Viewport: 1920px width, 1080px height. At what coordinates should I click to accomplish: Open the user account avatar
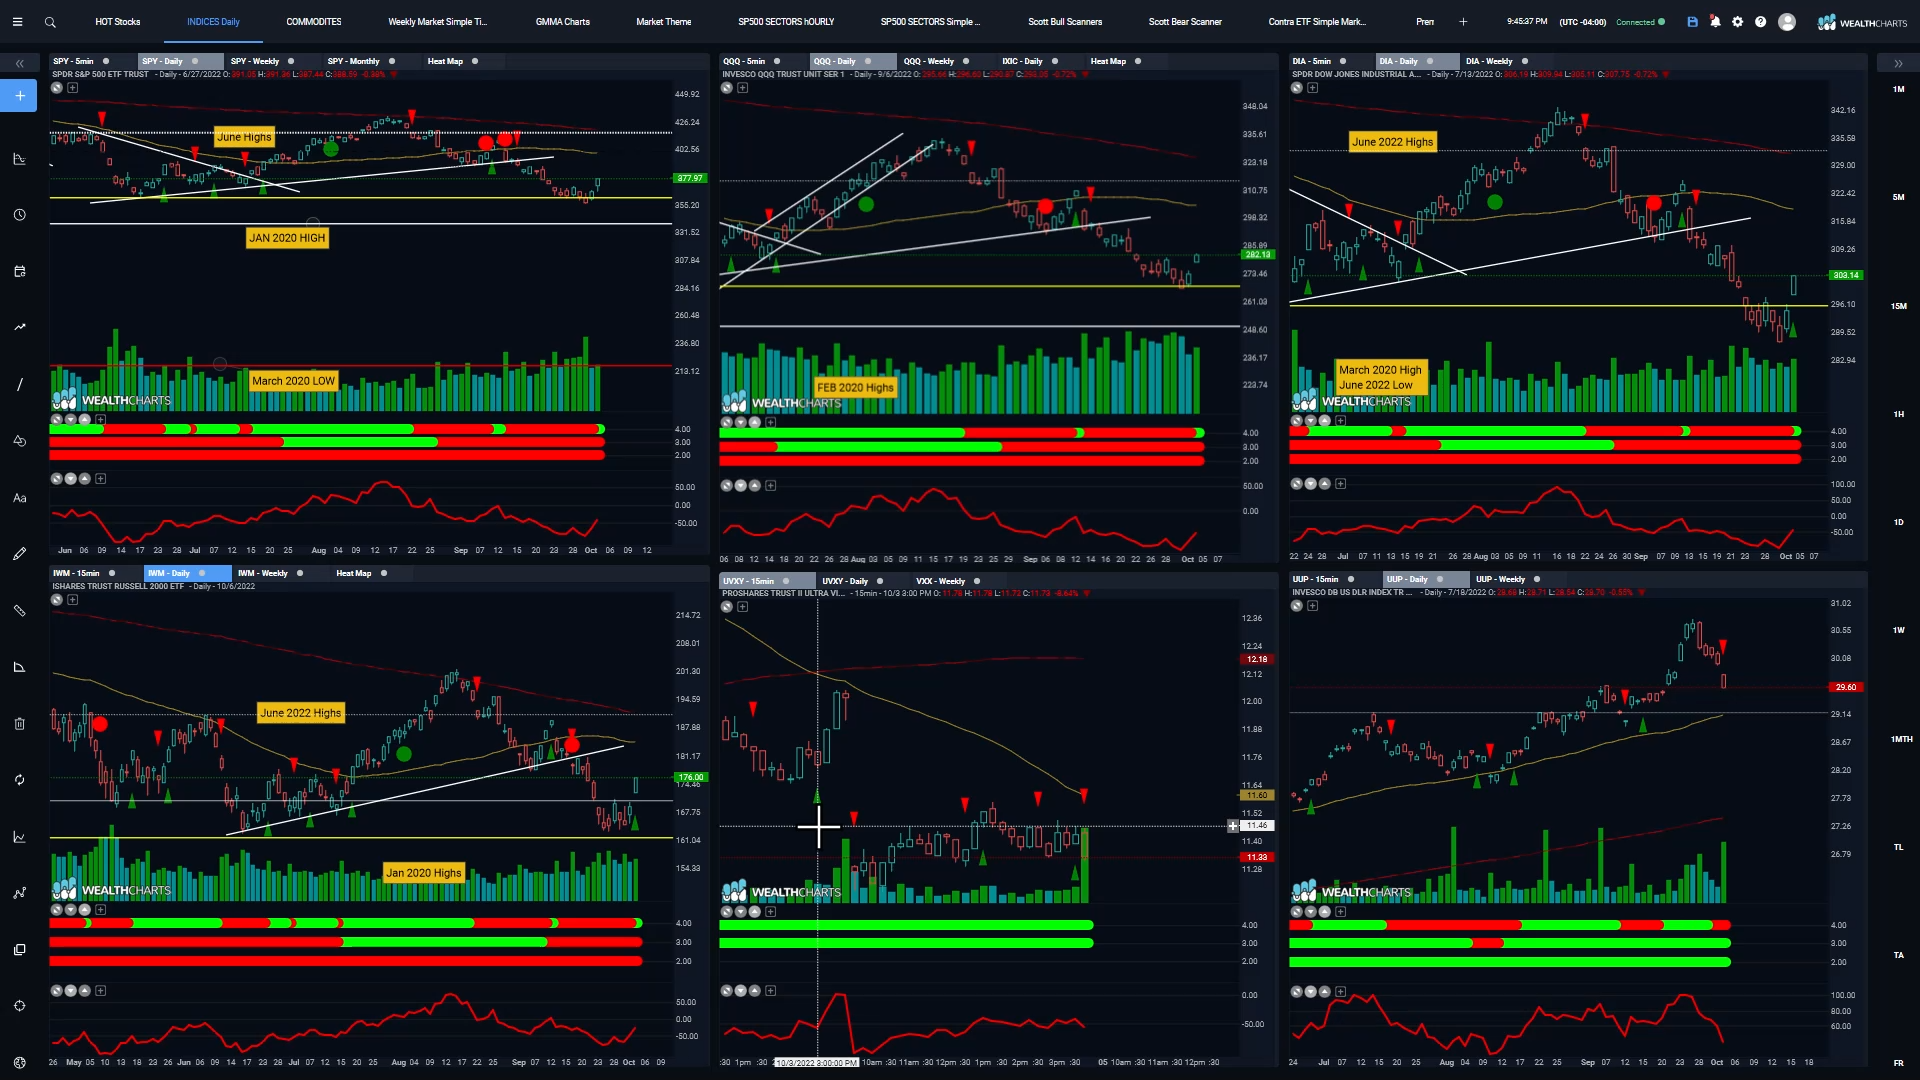(x=1787, y=22)
